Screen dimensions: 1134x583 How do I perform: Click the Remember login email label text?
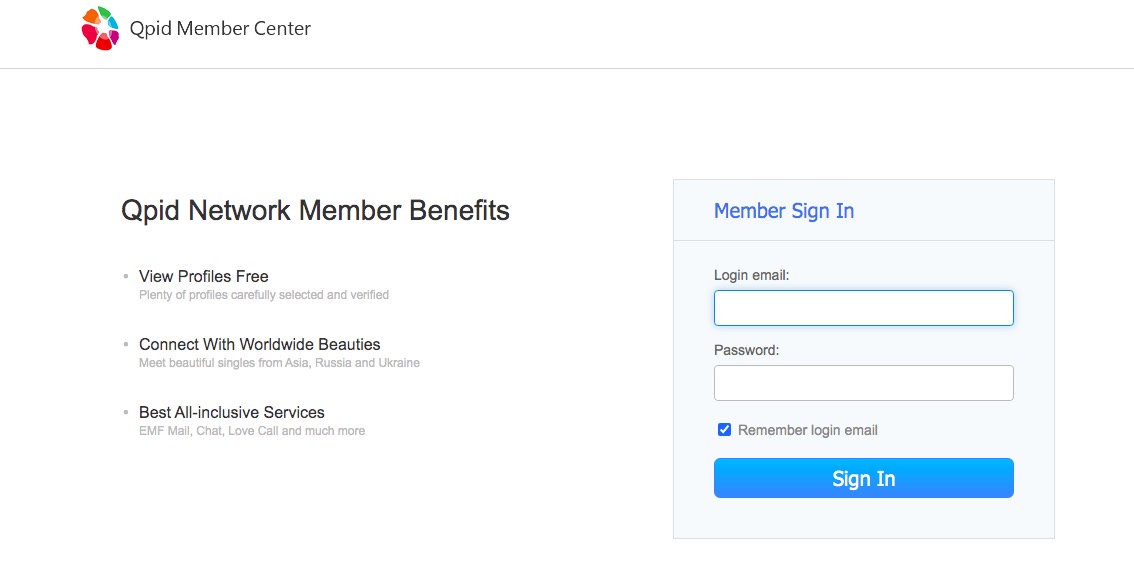click(x=807, y=430)
